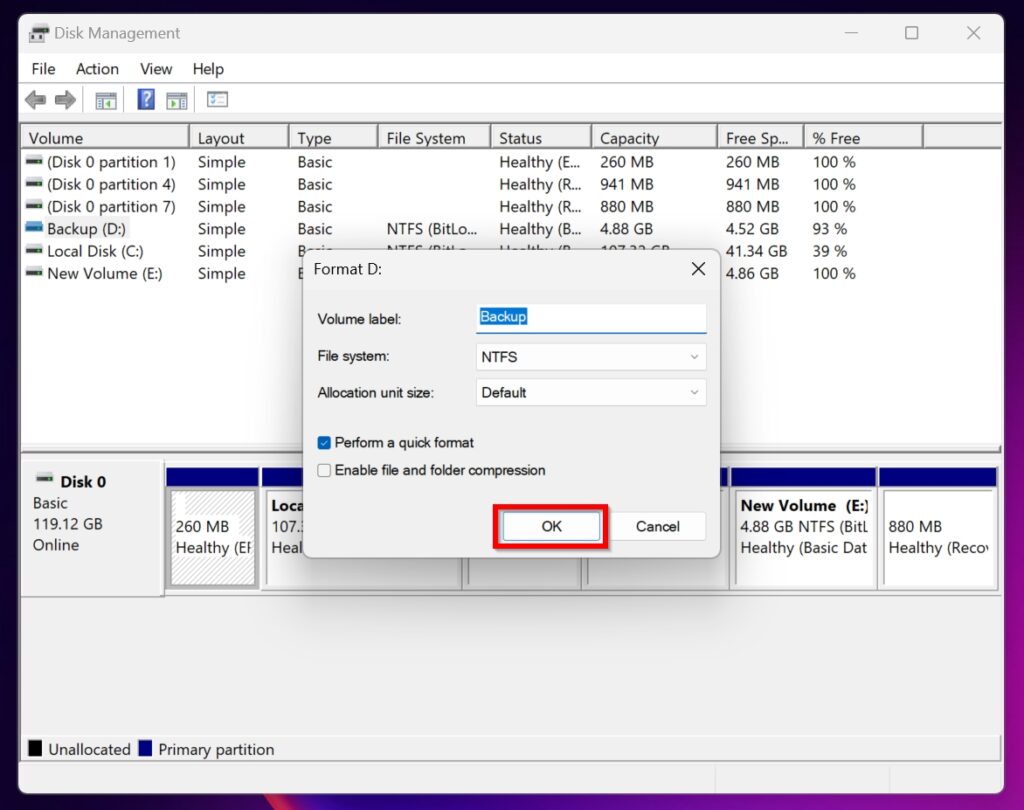This screenshot has height=810, width=1024.
Task: Open the View menu
Action: [x=156, y=68]
